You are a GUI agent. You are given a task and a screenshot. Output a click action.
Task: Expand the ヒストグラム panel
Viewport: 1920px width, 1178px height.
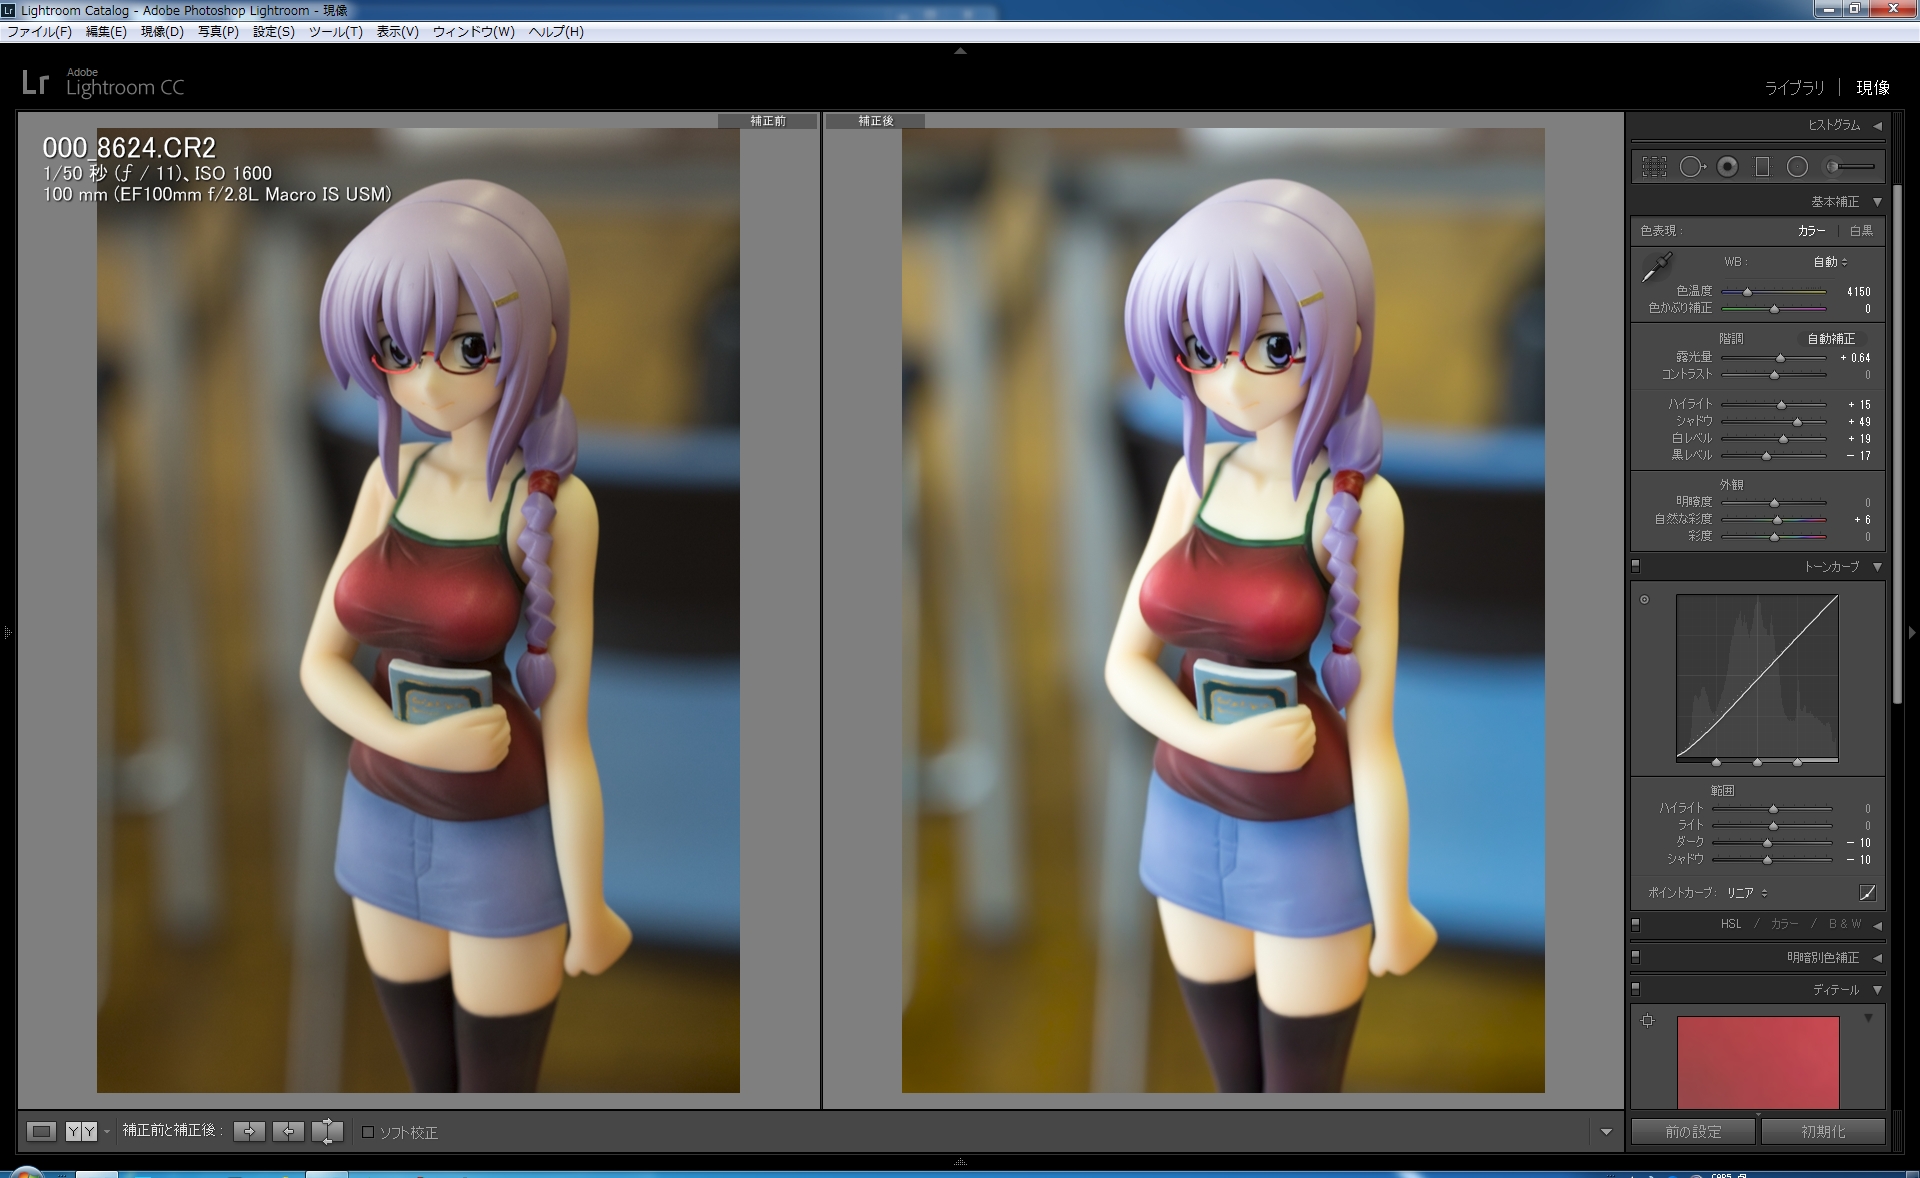point(1877,125)
